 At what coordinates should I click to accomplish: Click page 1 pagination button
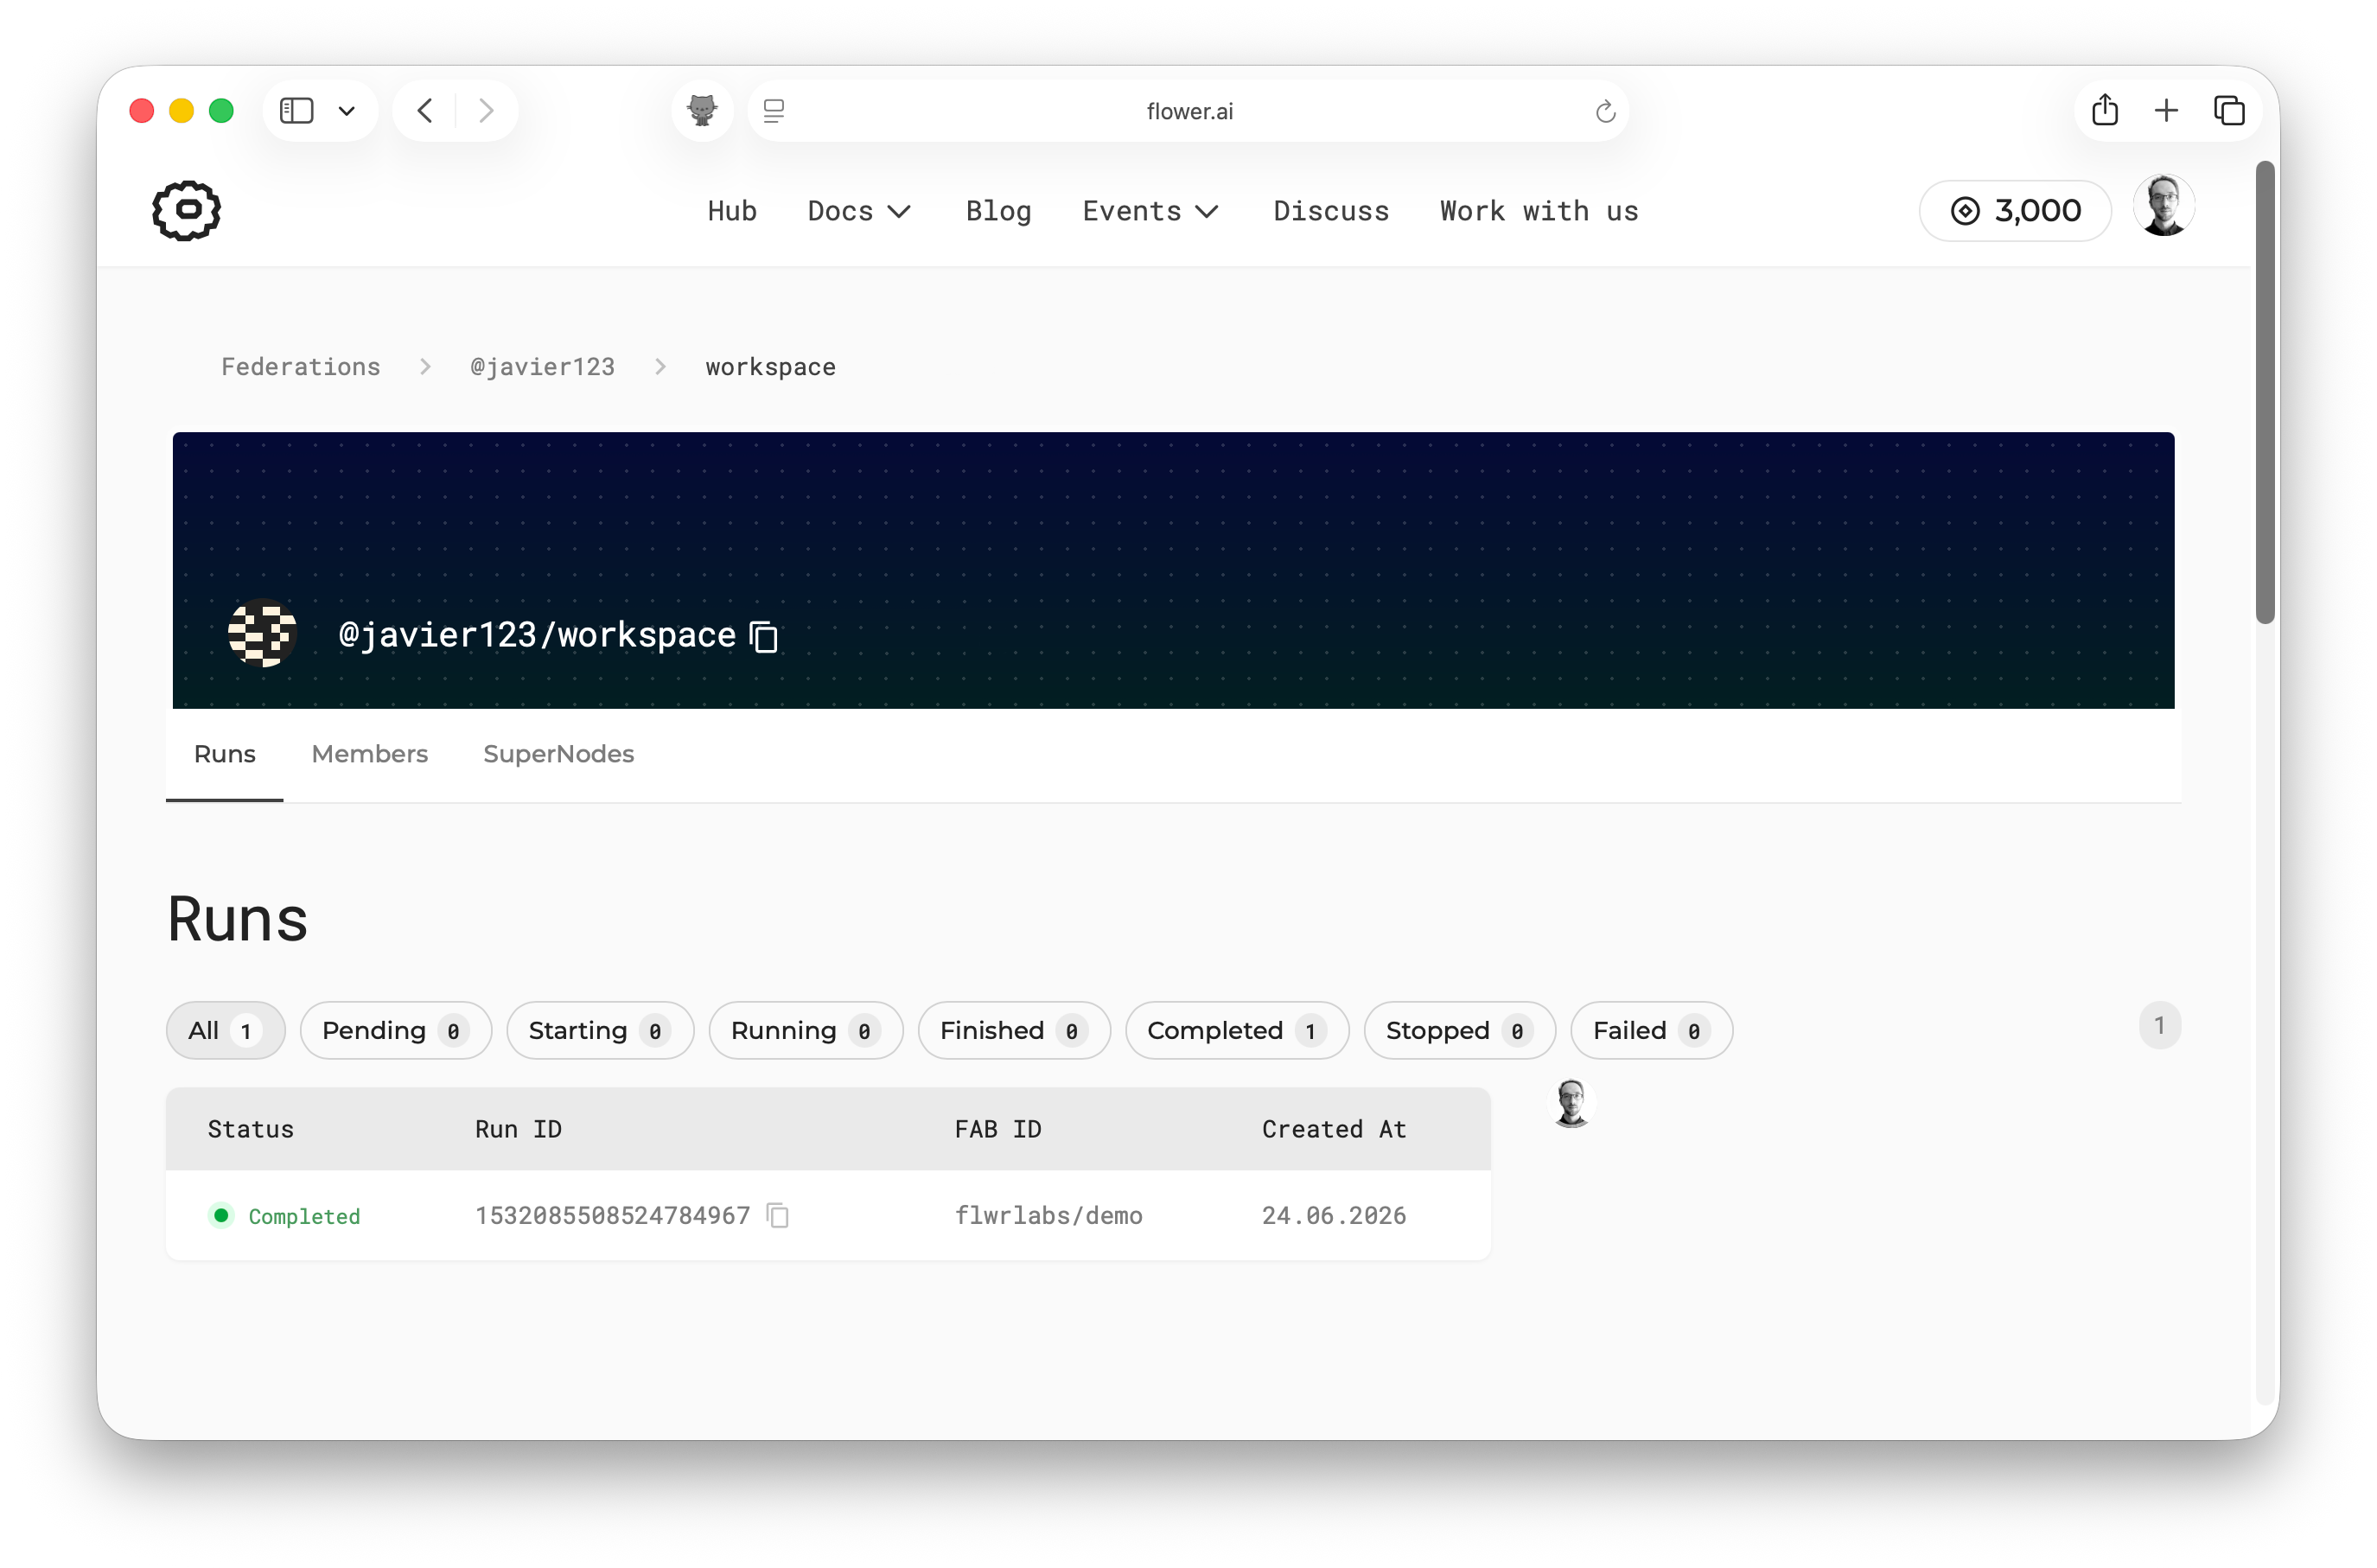[x=2159, y=1026]
